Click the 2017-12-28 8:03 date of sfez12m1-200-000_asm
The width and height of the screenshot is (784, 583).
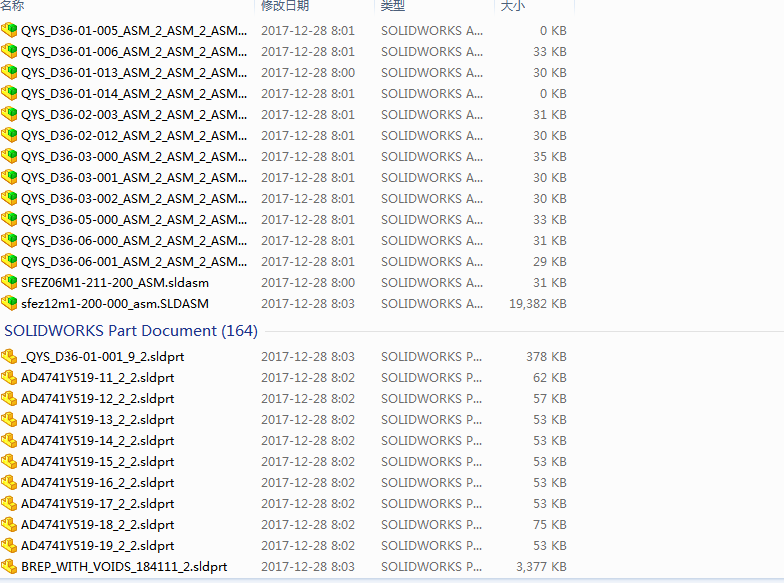308,304
